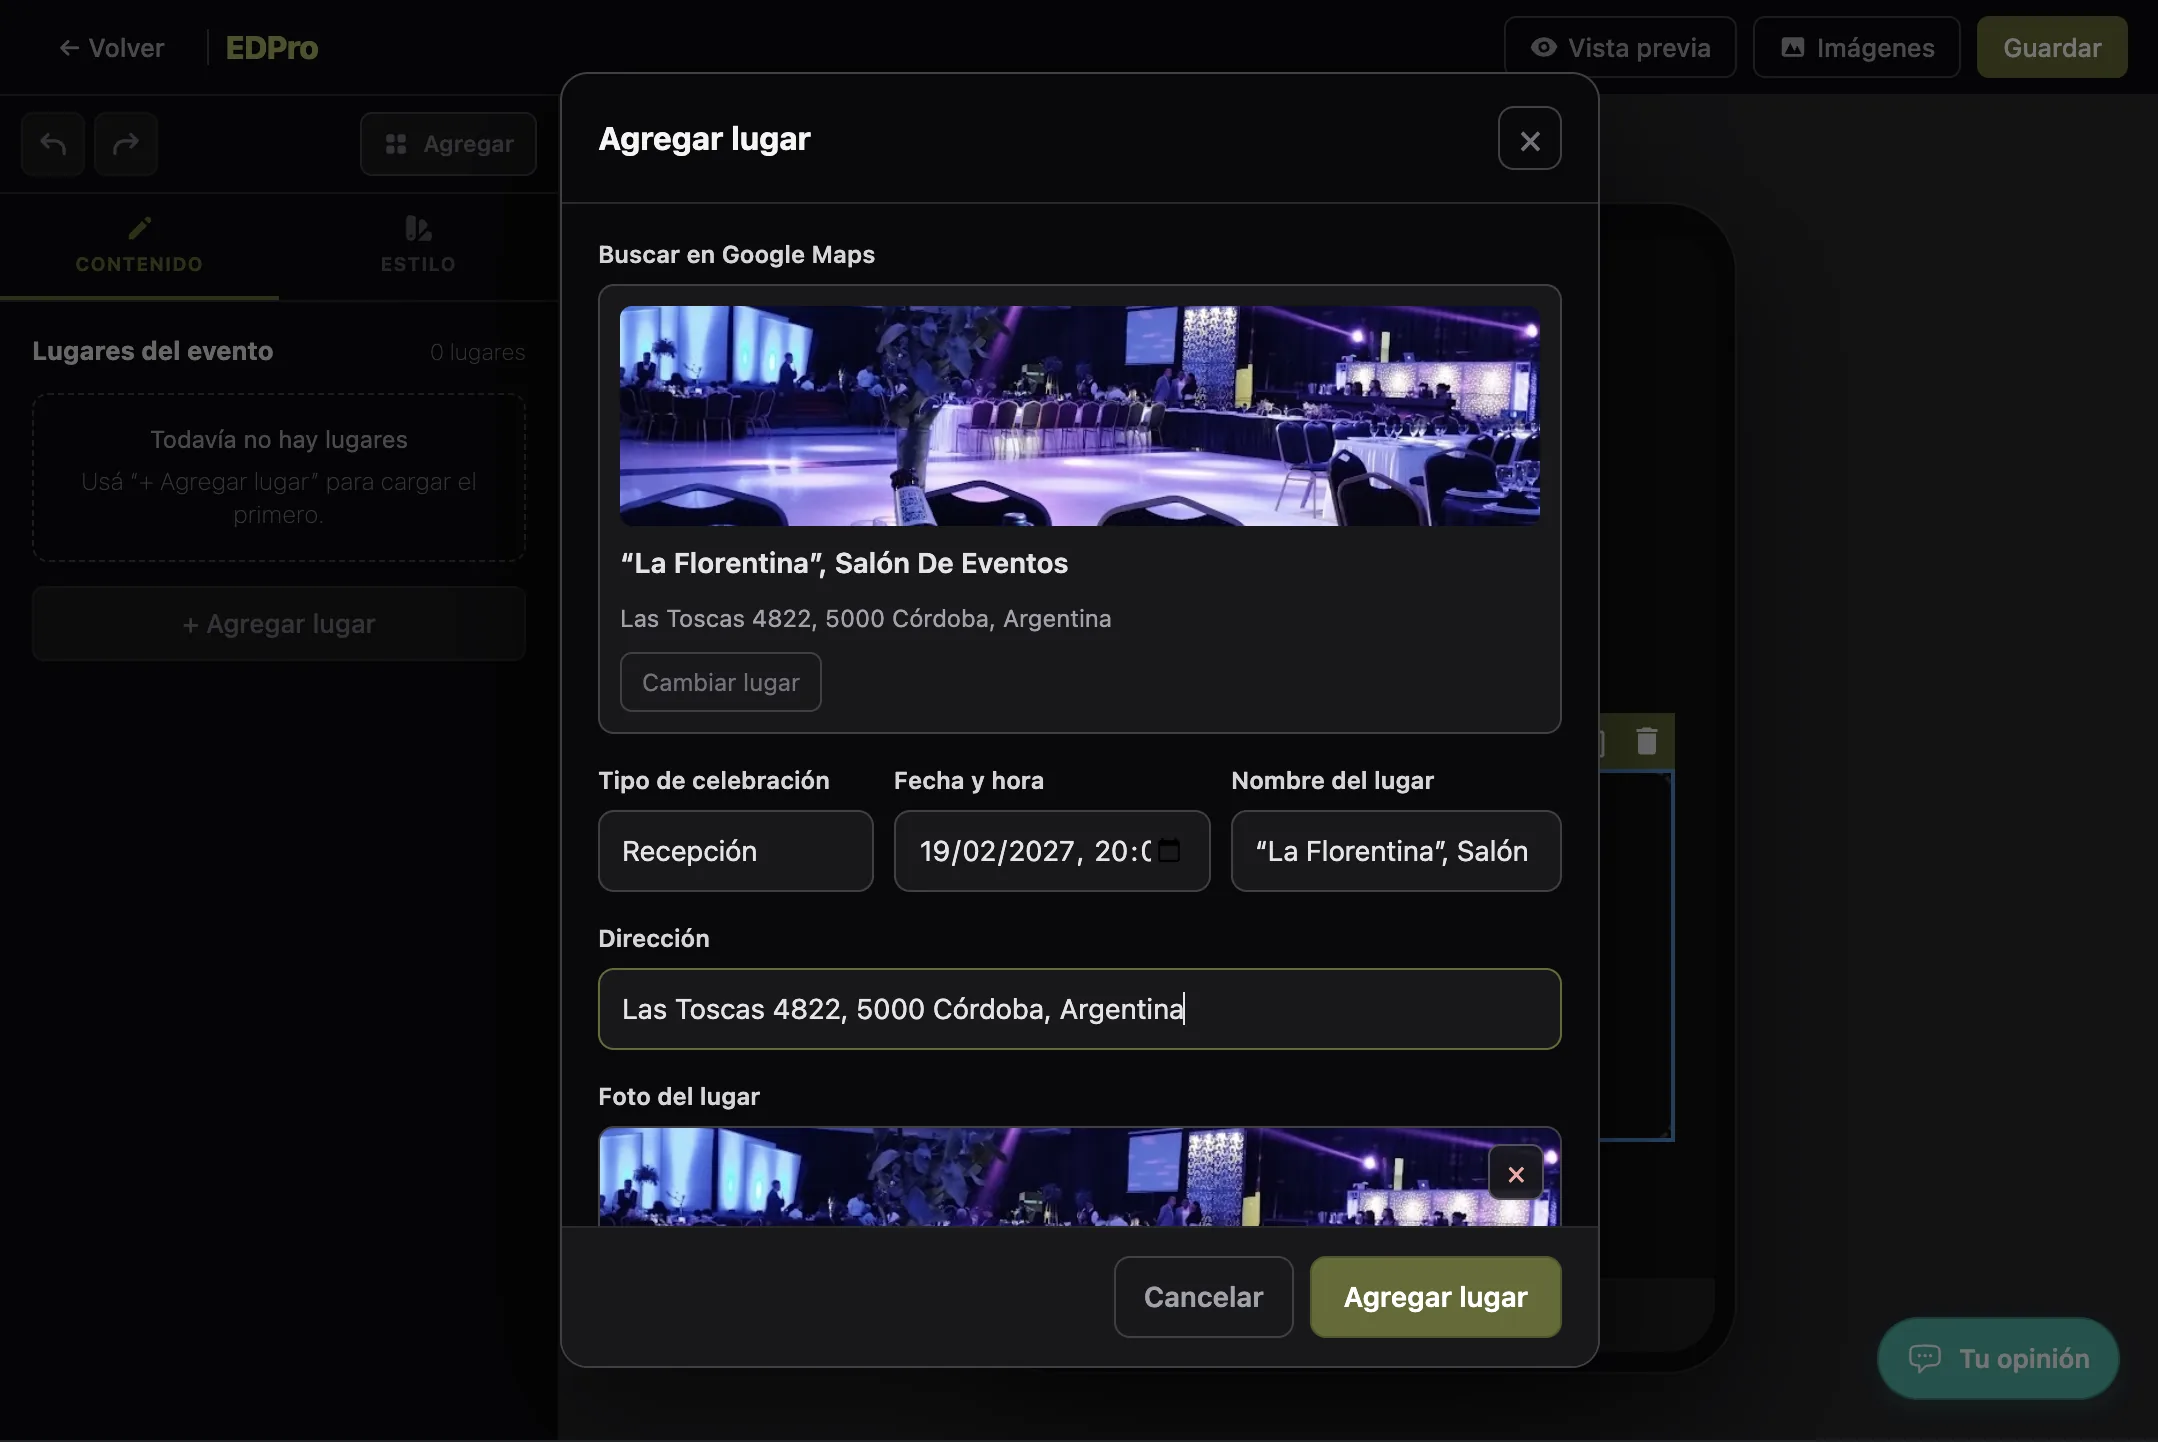
Task: Open the Tipo de celebración field
Action: [735, 851]
